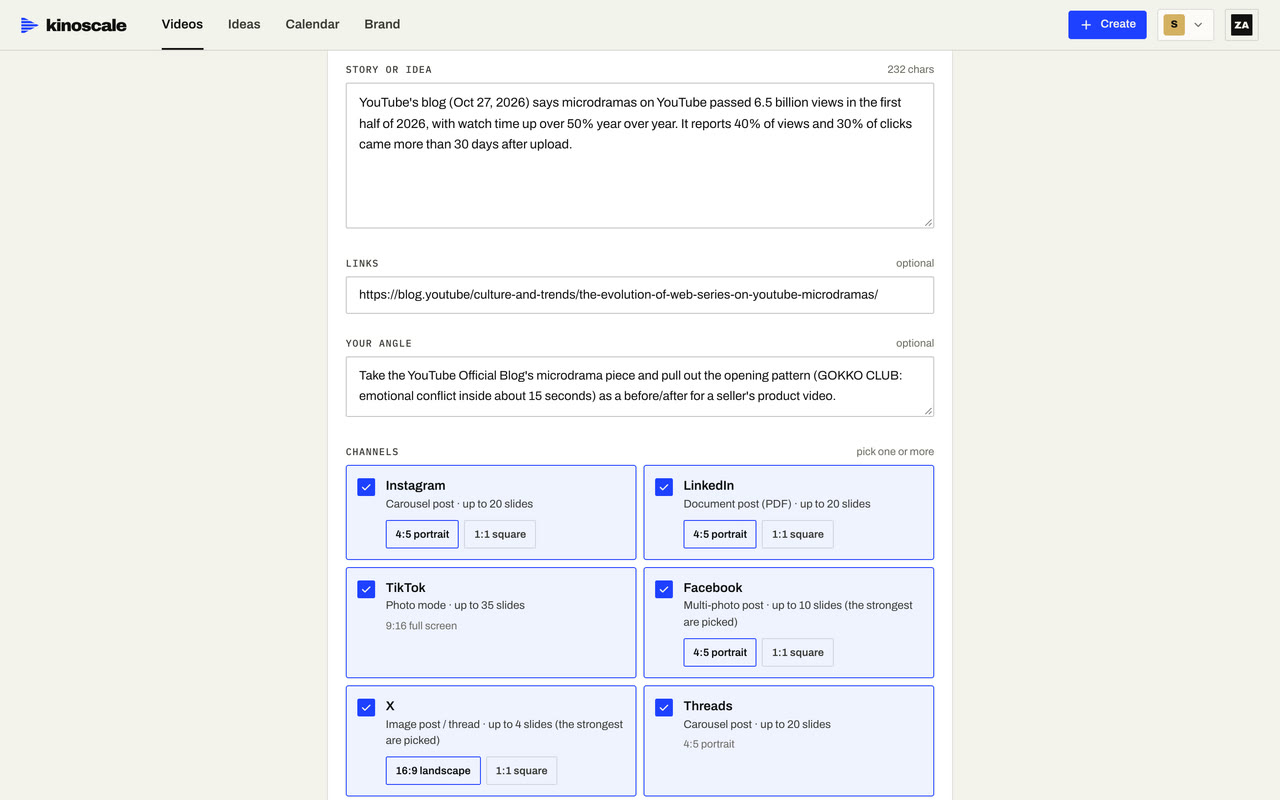
Task: Click the "9:16 full screen" TikTok label
Action: tap(421, 626)
